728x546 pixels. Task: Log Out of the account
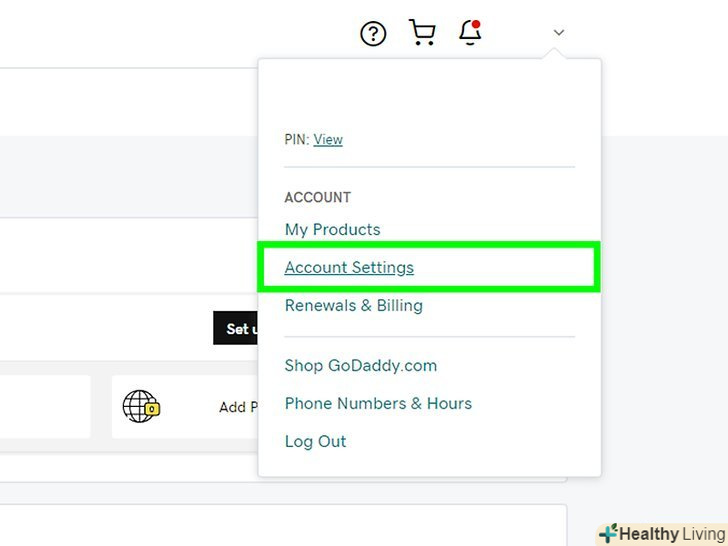click(315, 442)
